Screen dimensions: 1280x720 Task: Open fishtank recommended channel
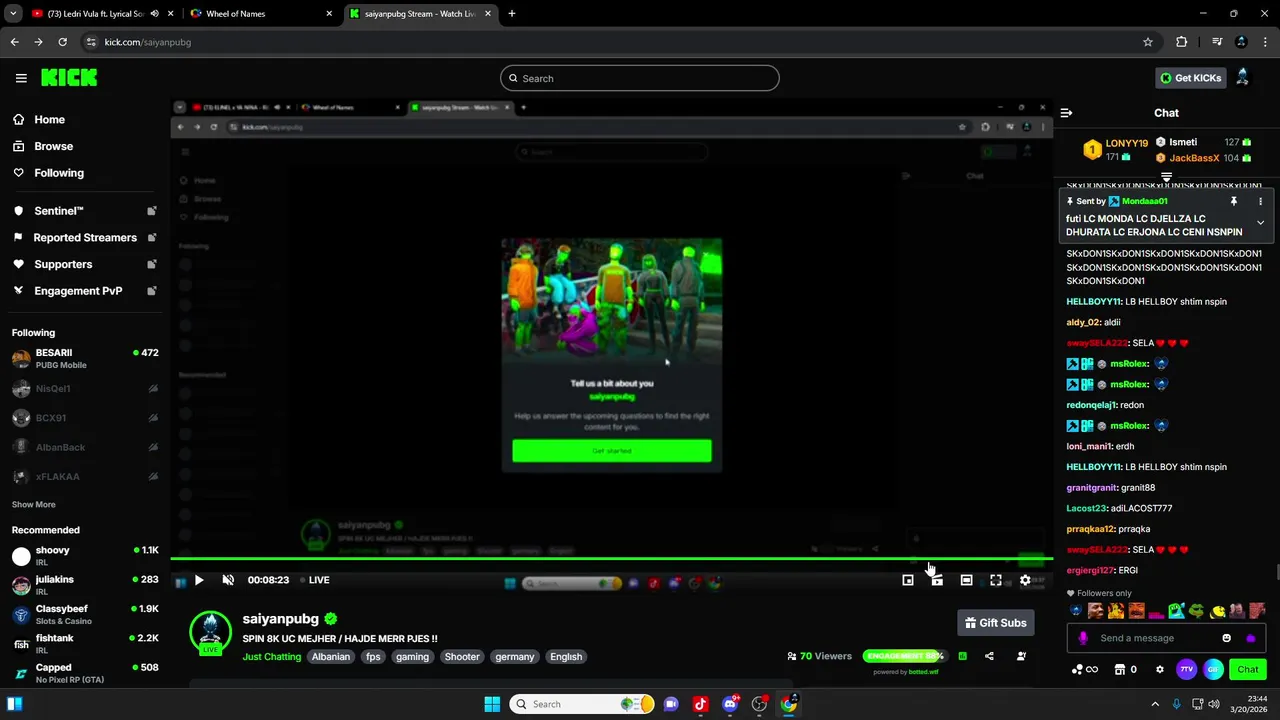tap(85, 643)
